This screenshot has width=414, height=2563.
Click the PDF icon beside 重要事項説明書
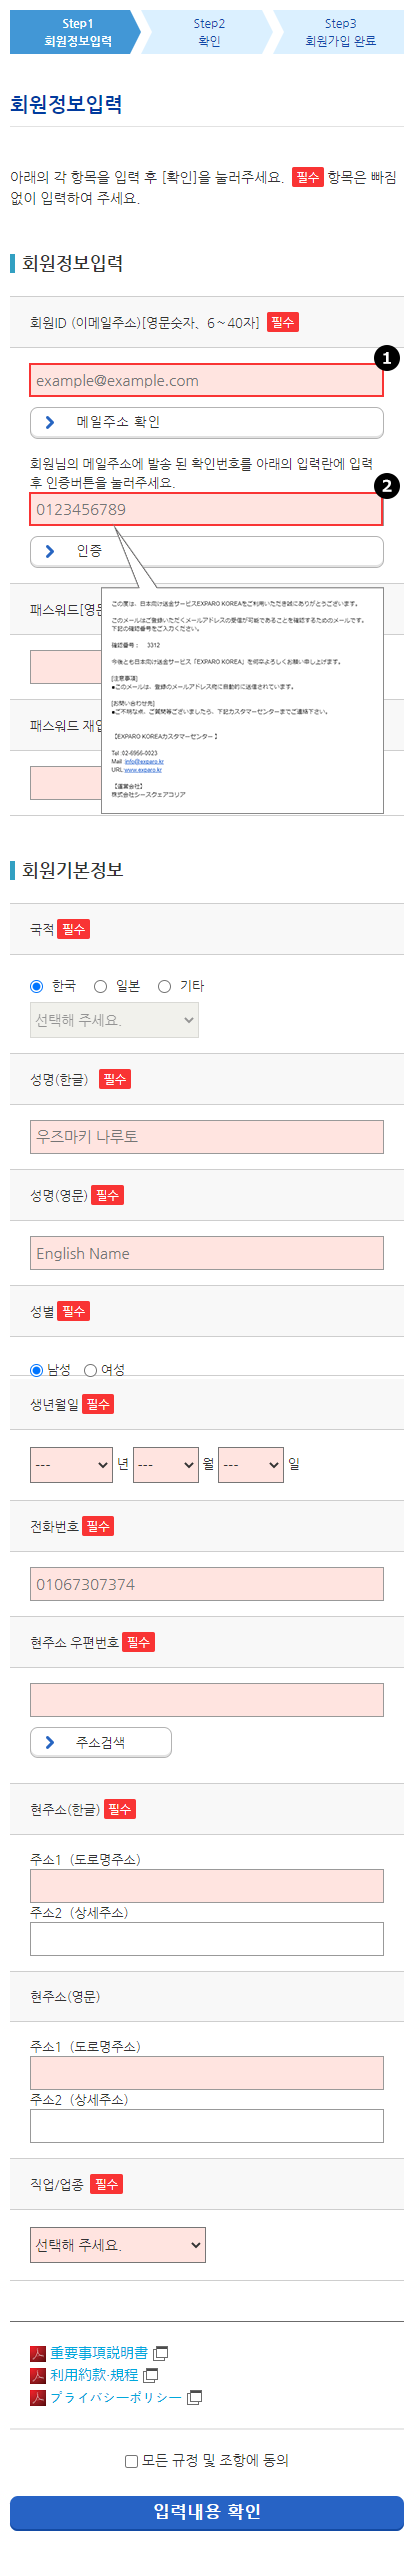coord(38,2354)
